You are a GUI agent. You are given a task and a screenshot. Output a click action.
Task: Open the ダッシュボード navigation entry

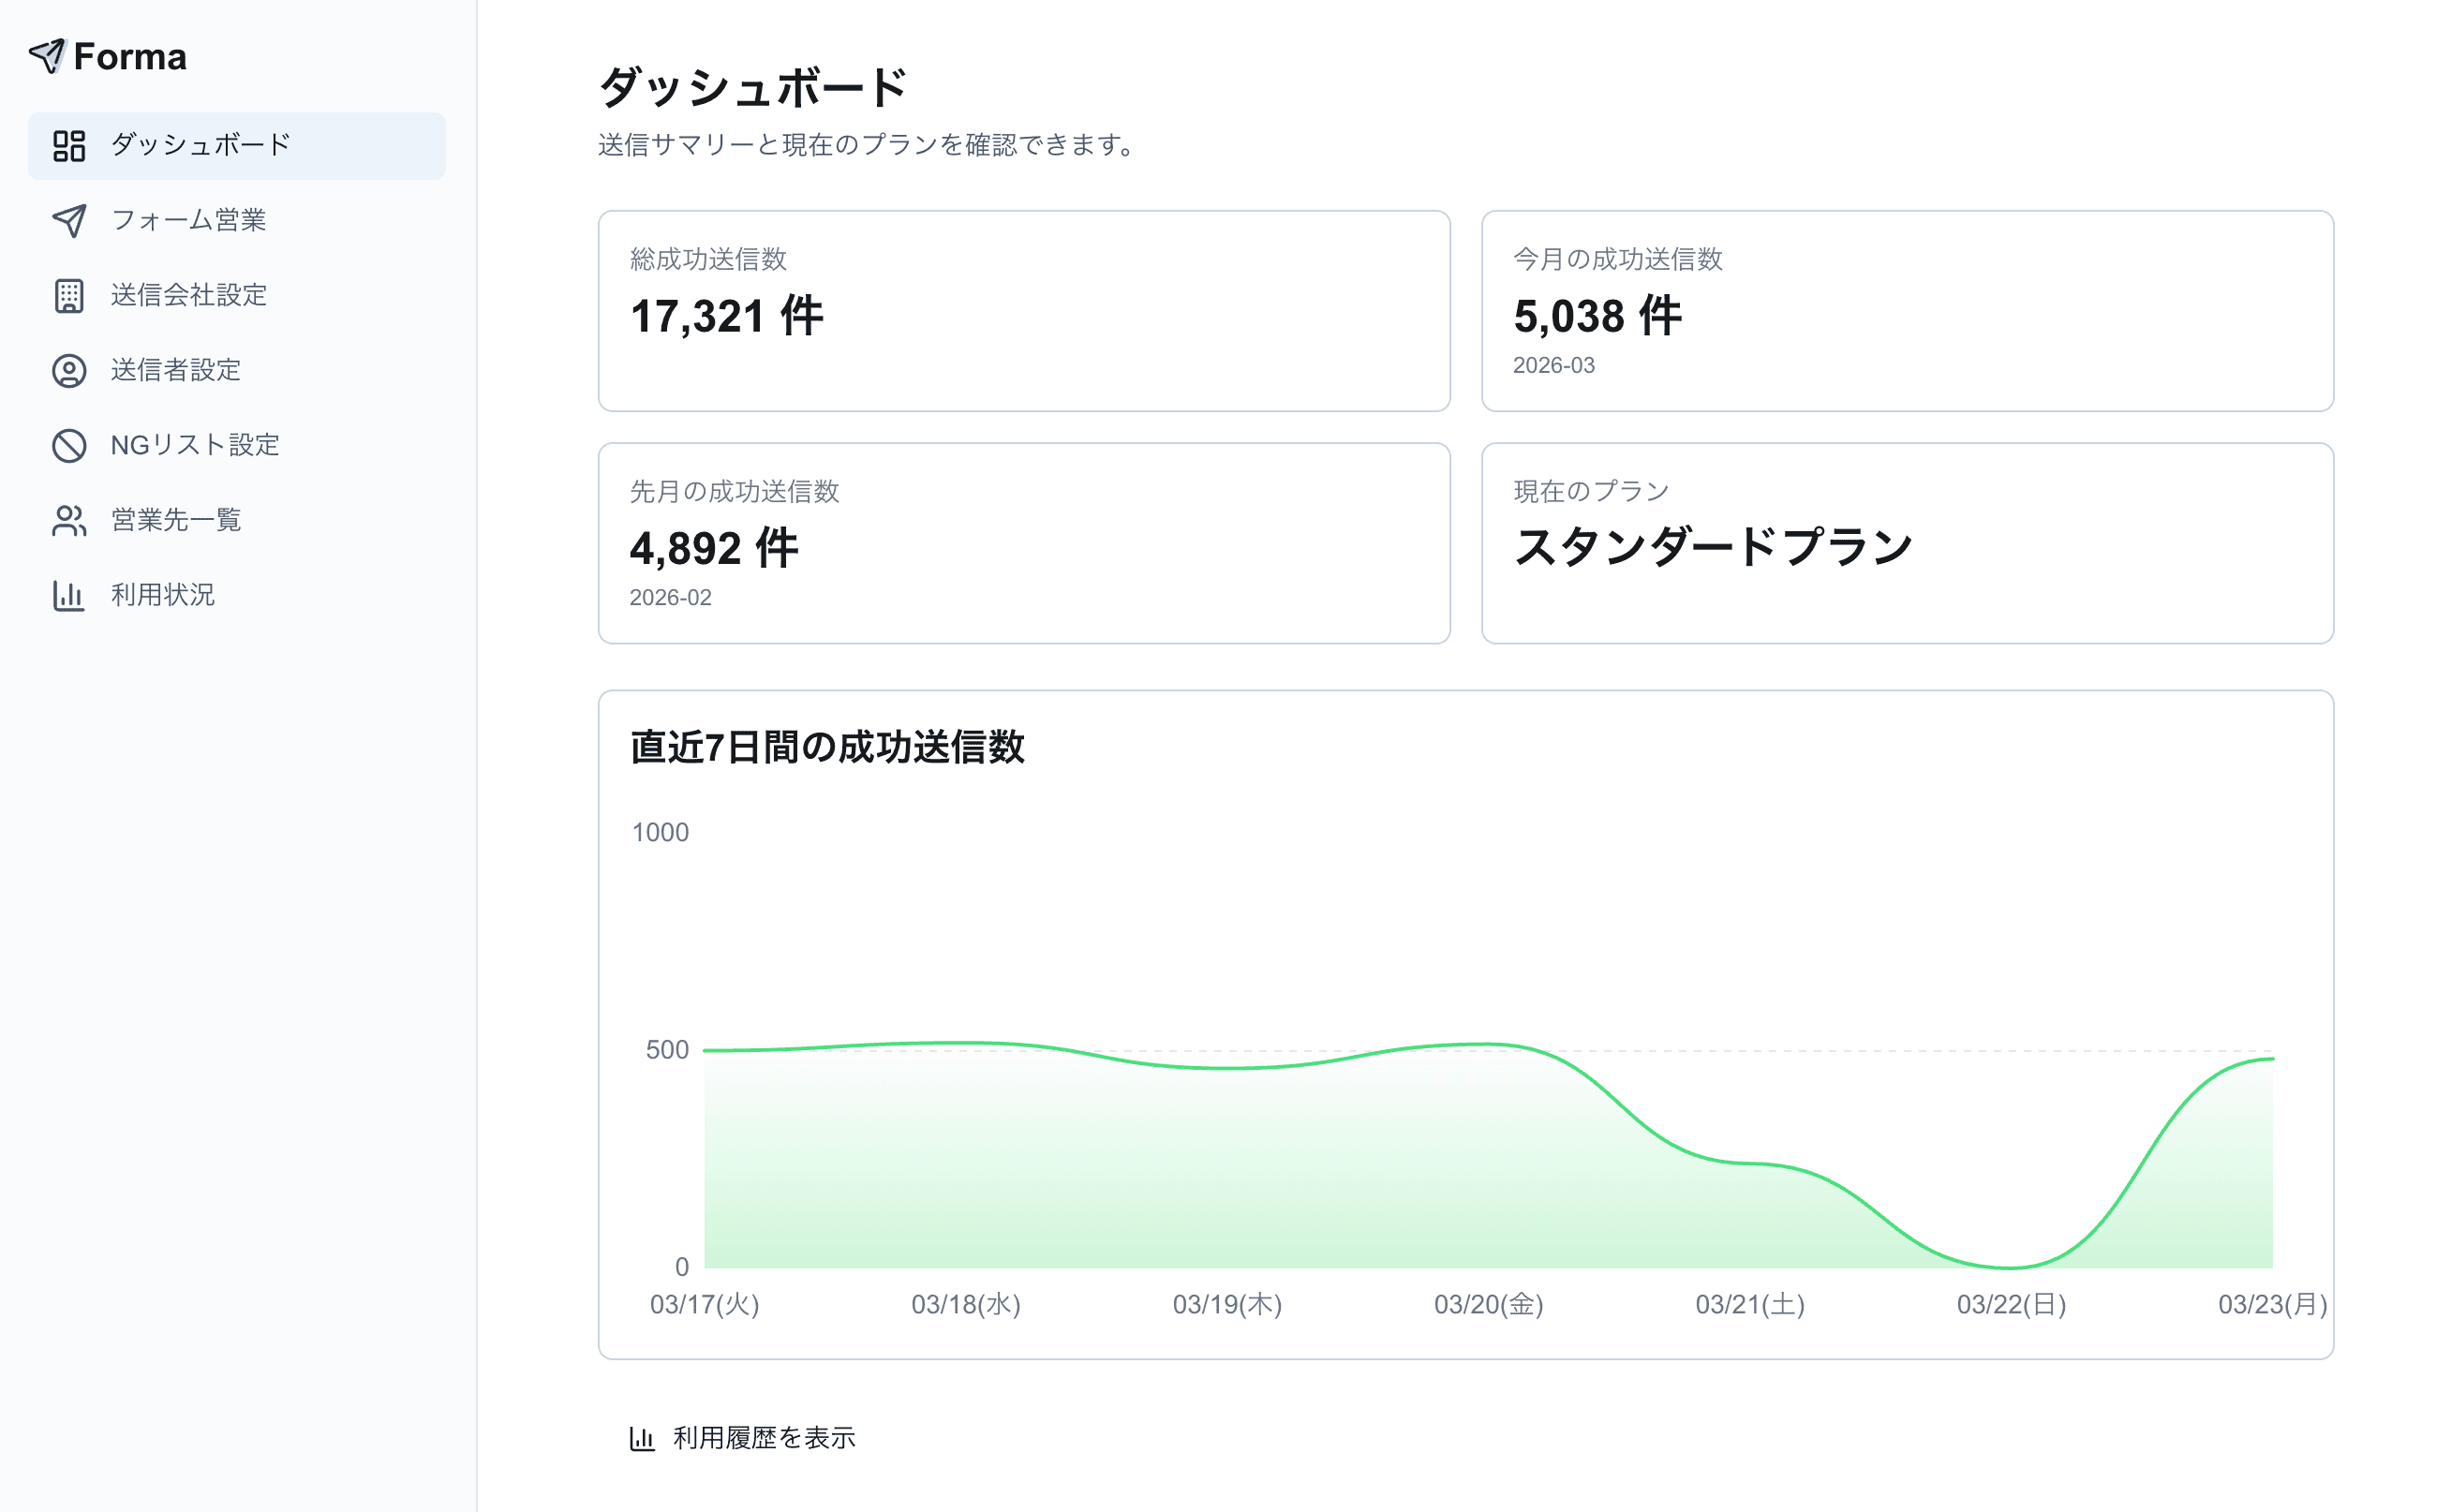point(198,145)
